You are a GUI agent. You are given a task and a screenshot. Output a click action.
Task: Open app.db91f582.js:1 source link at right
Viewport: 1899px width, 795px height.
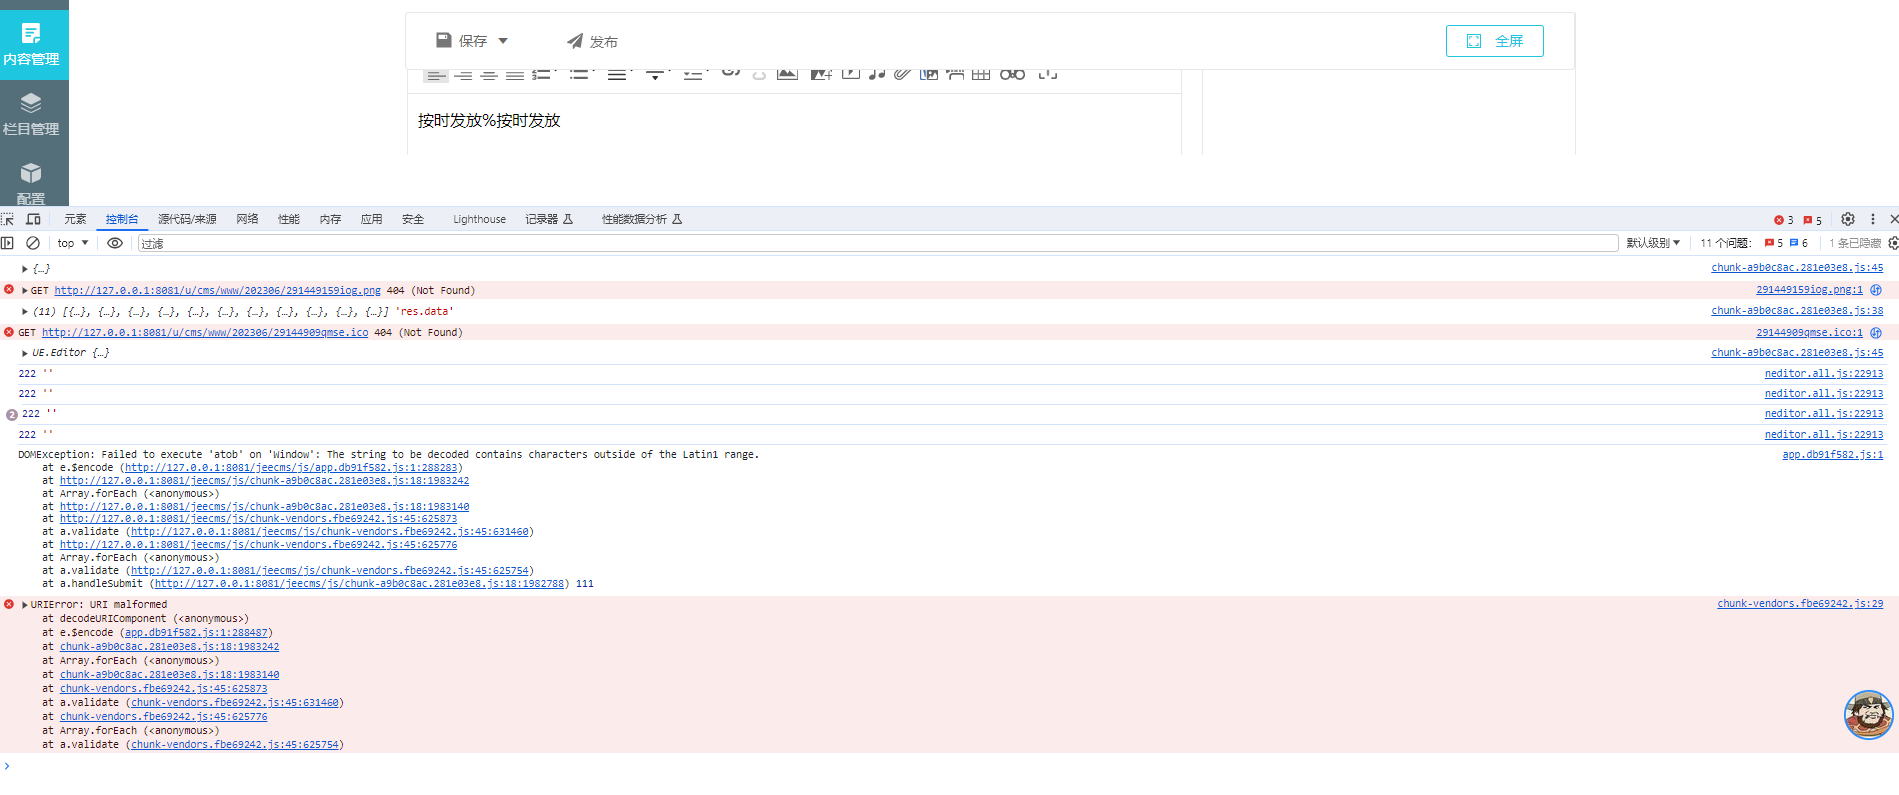(x=1832, y=455)
